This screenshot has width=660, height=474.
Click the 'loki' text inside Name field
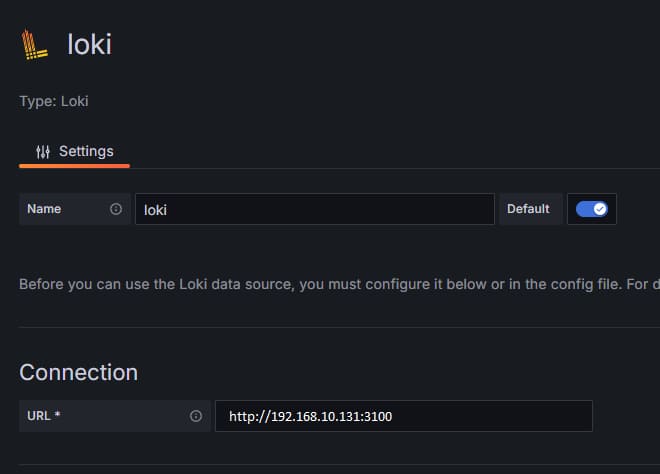155,210
